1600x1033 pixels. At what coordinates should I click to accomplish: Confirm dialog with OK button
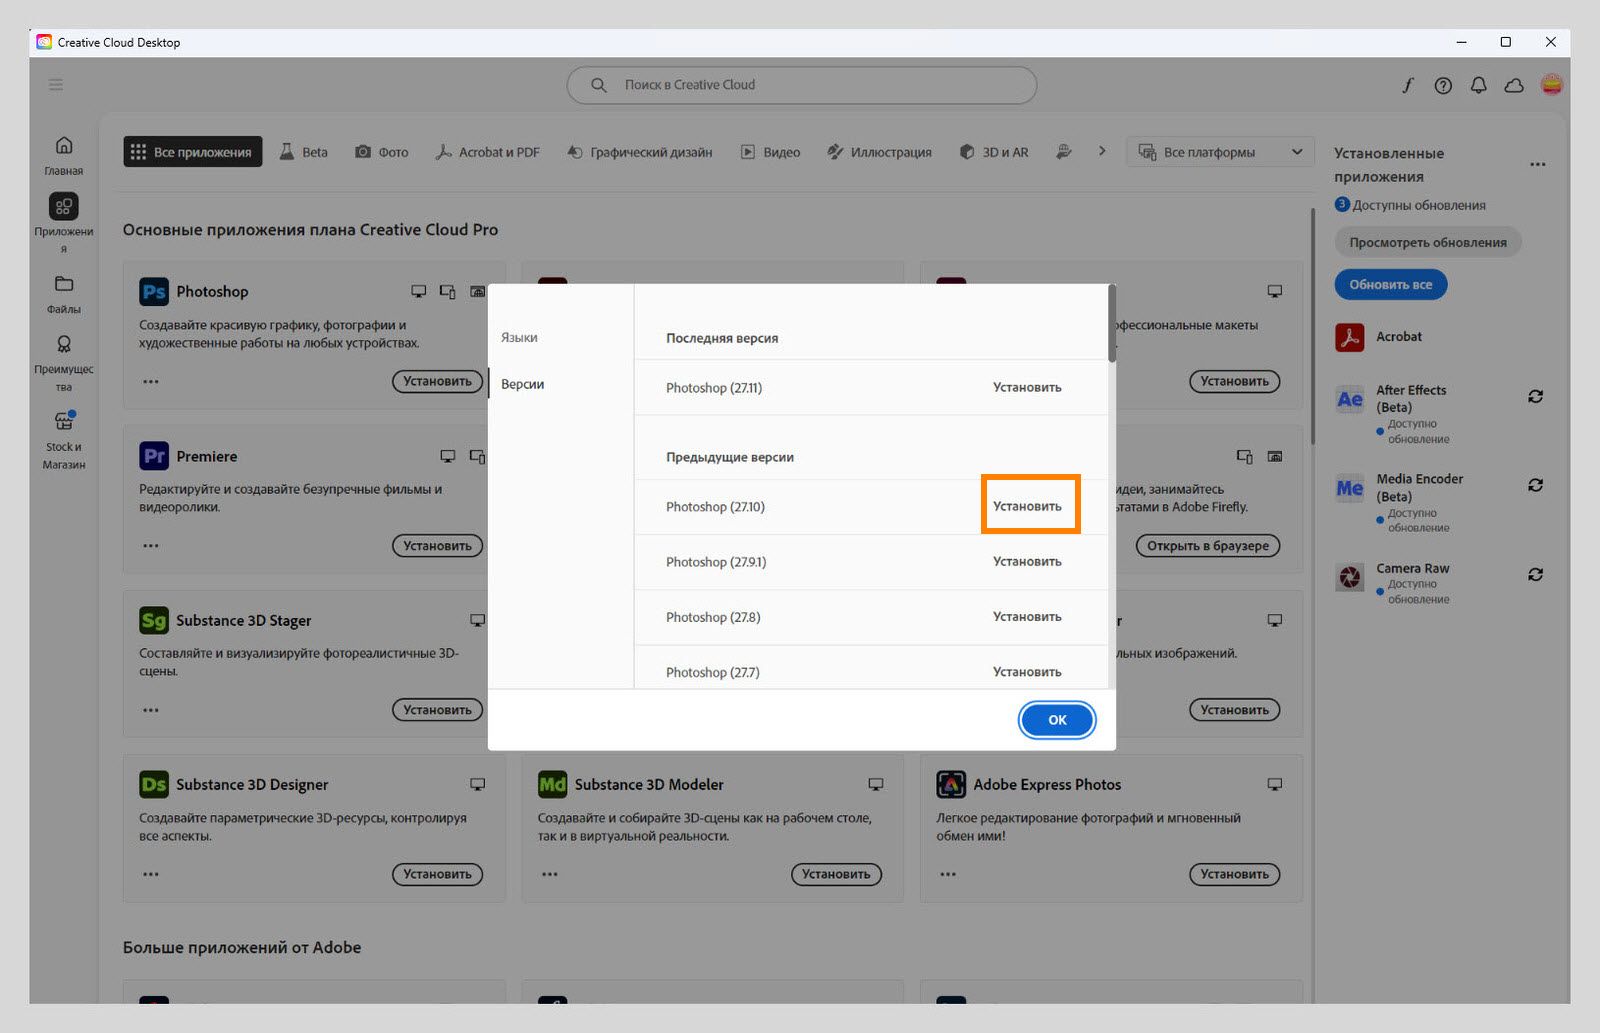[x=1057, y=720]
